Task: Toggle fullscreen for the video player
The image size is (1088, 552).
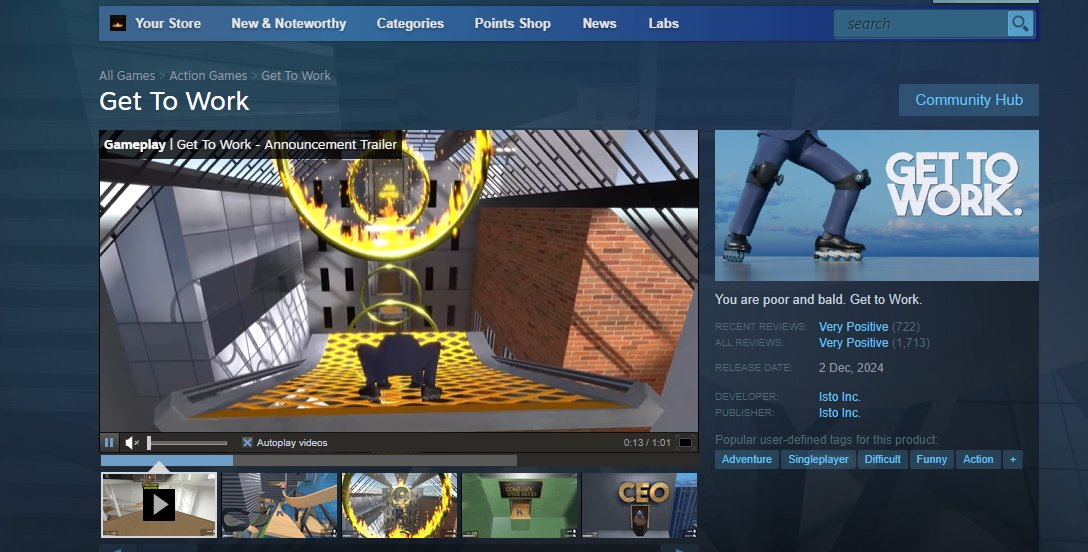Action: 685,442
